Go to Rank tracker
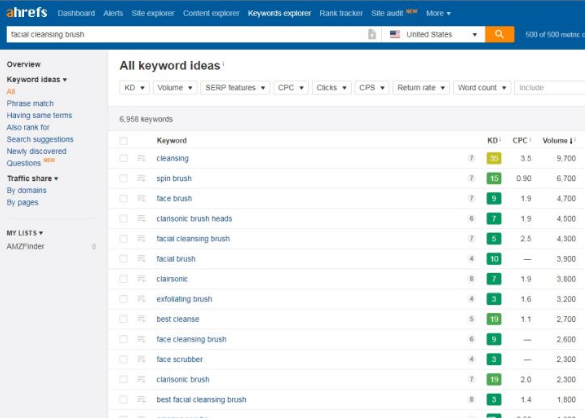 [341, 13]
